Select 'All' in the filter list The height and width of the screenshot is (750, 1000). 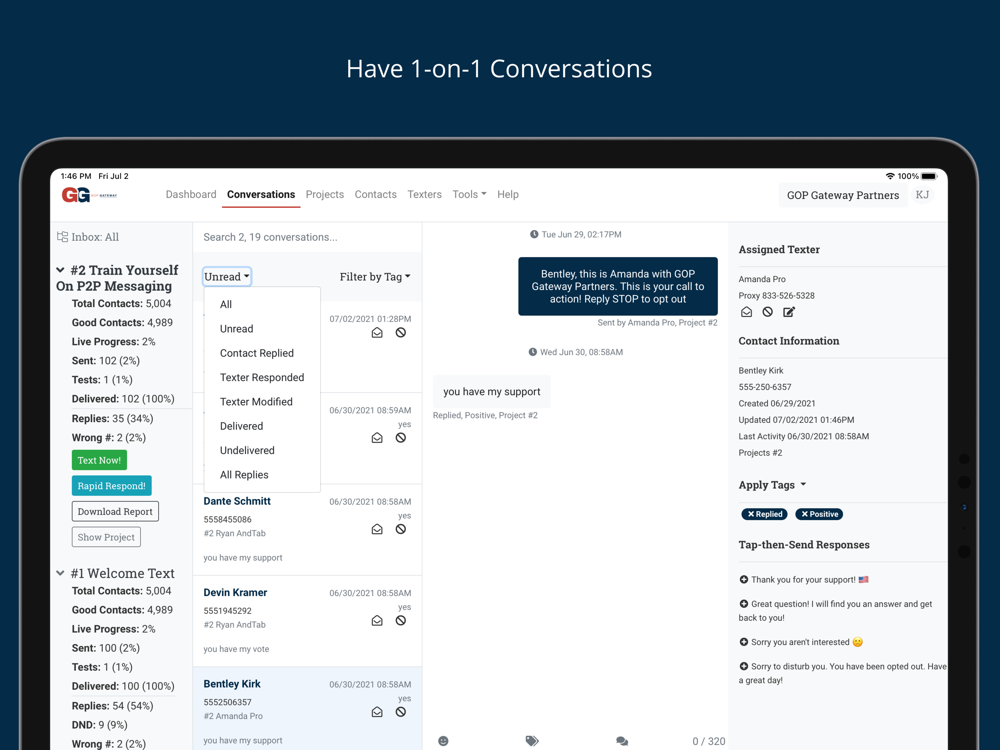pyautogui.click(x=261, y=304)
